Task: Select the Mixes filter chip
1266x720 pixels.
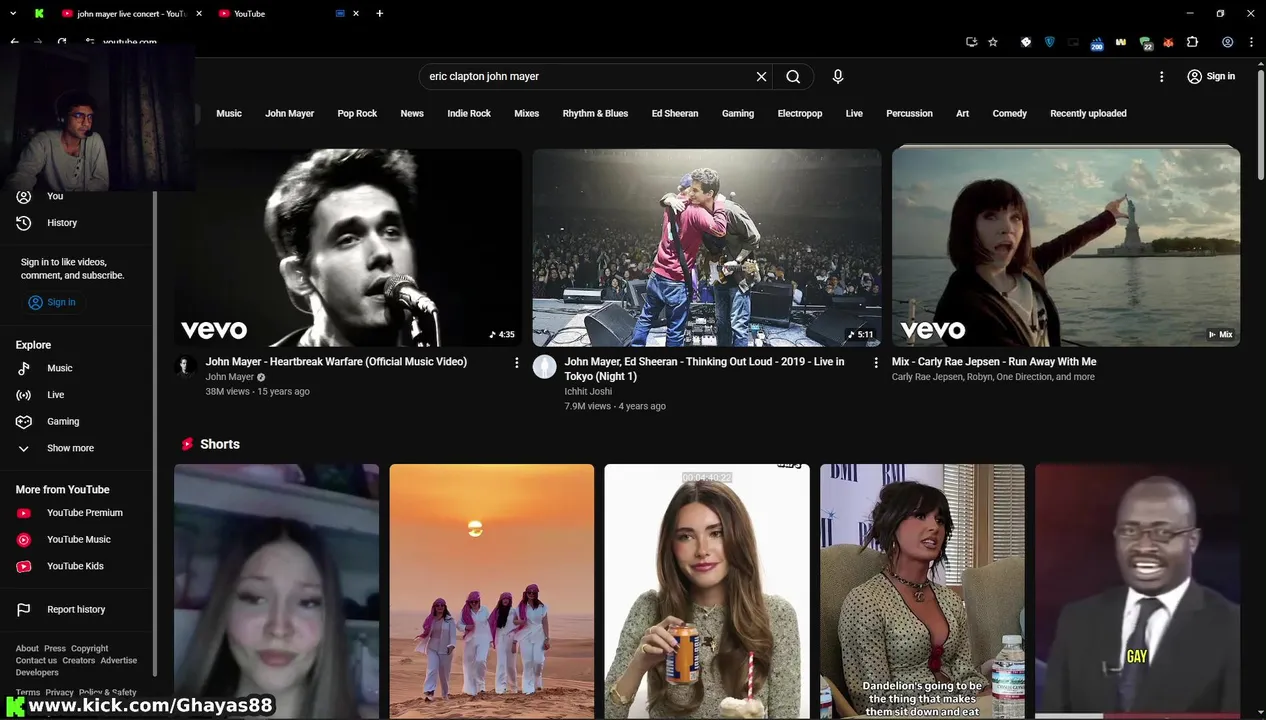Action: tap(527, 114)
